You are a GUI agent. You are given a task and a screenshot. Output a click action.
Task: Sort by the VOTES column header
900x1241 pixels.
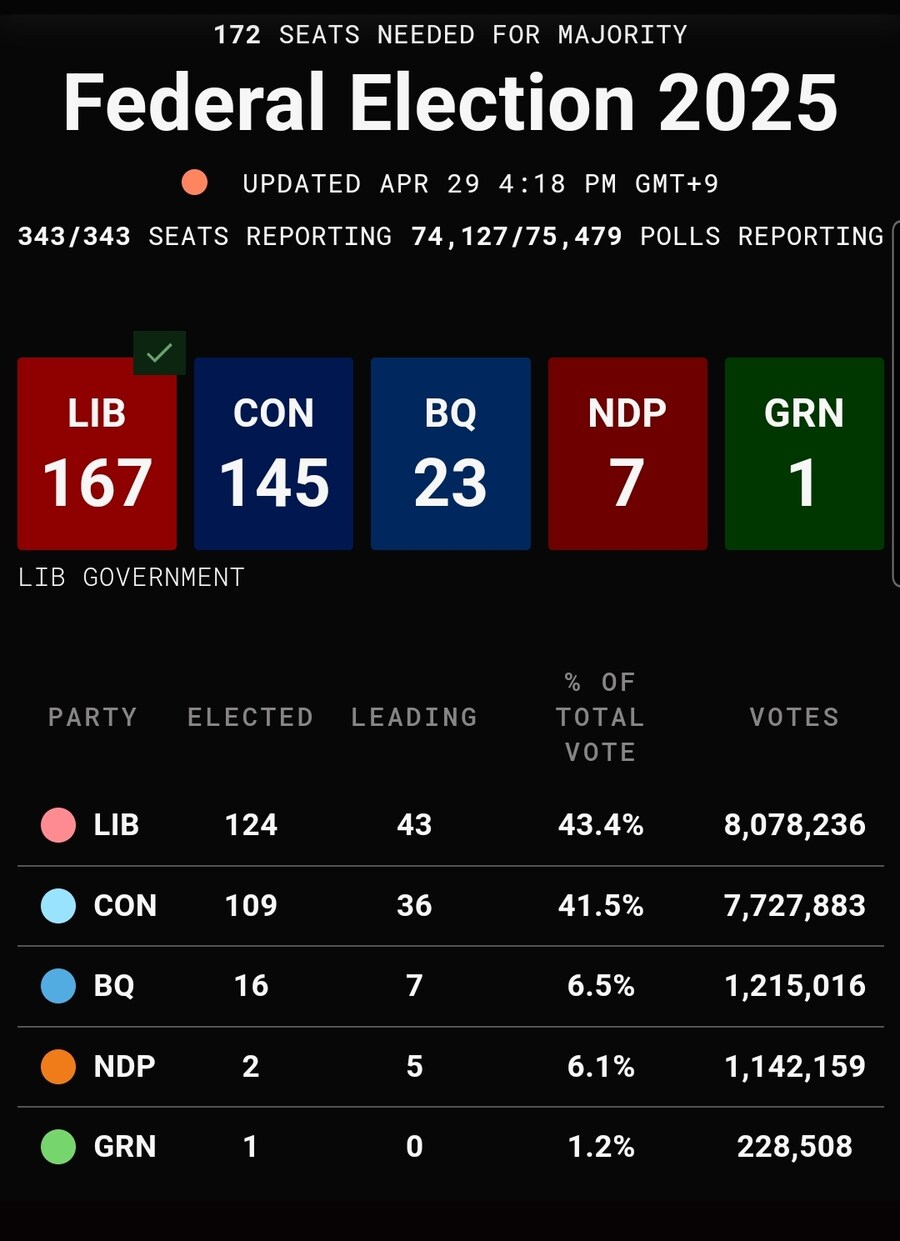click(794, 717)
